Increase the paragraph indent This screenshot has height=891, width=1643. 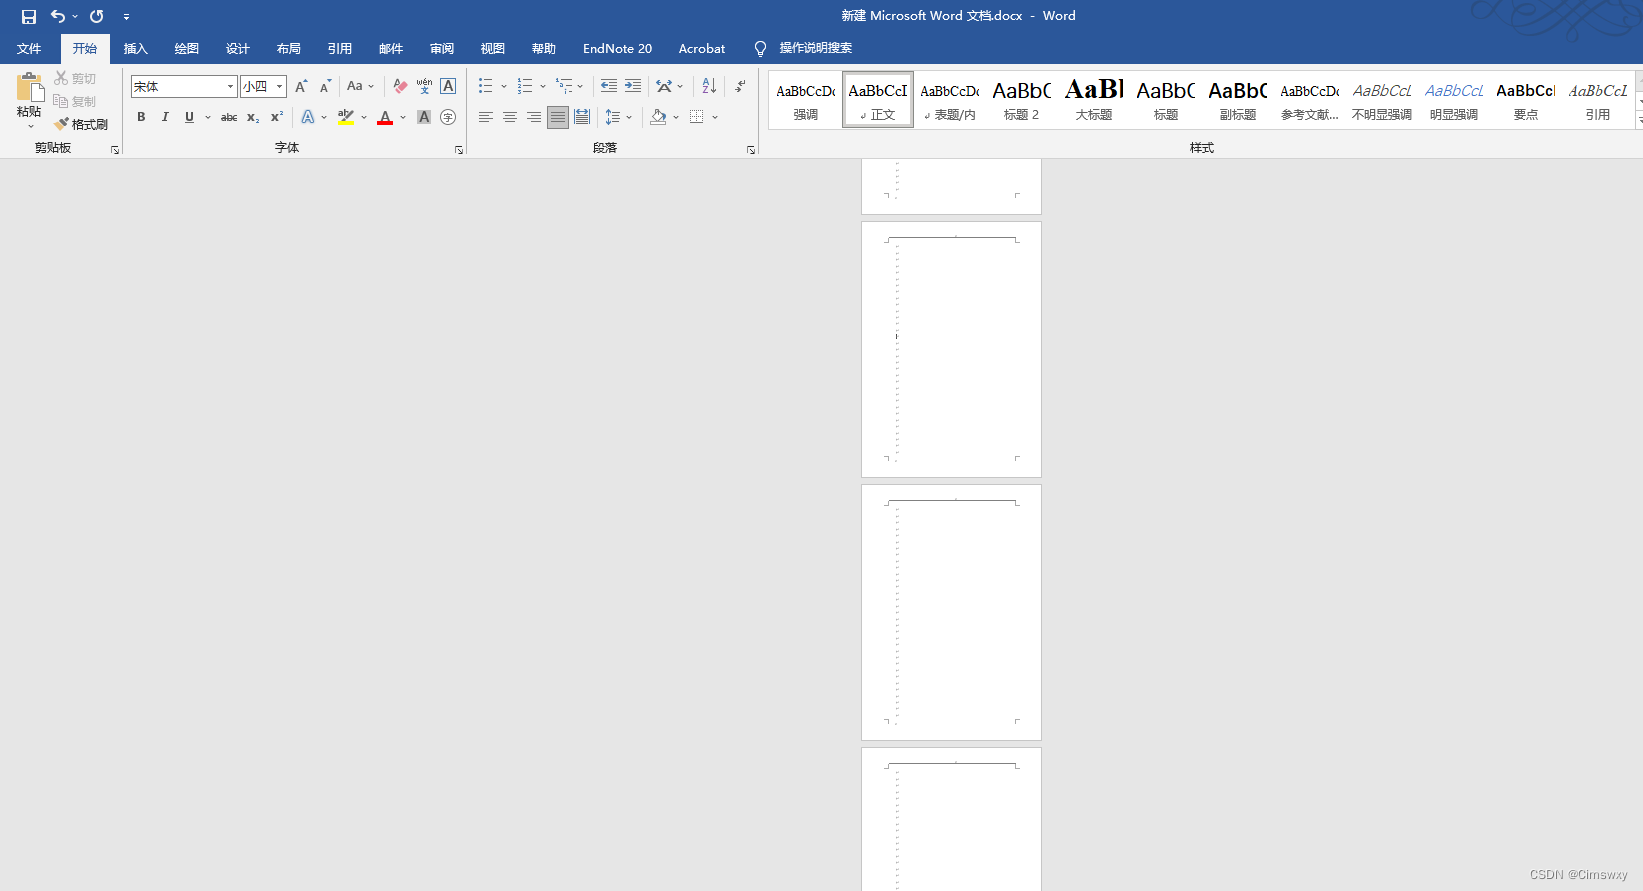[x=633, y=87]
